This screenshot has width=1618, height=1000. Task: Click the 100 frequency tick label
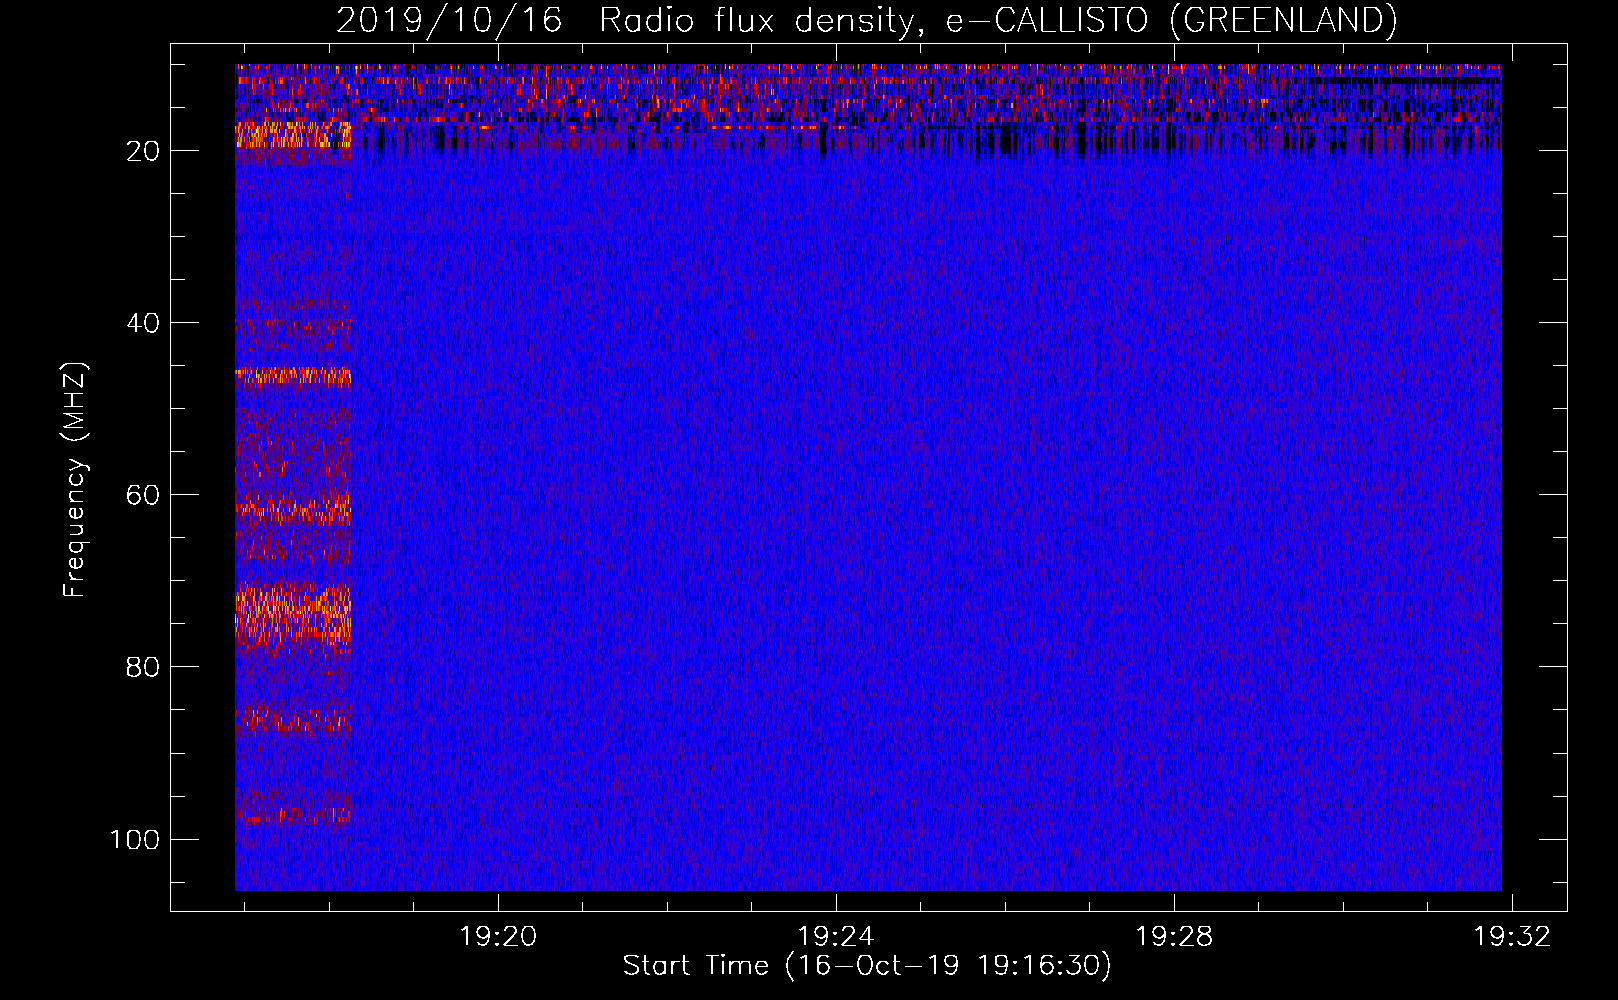point(135,839)
